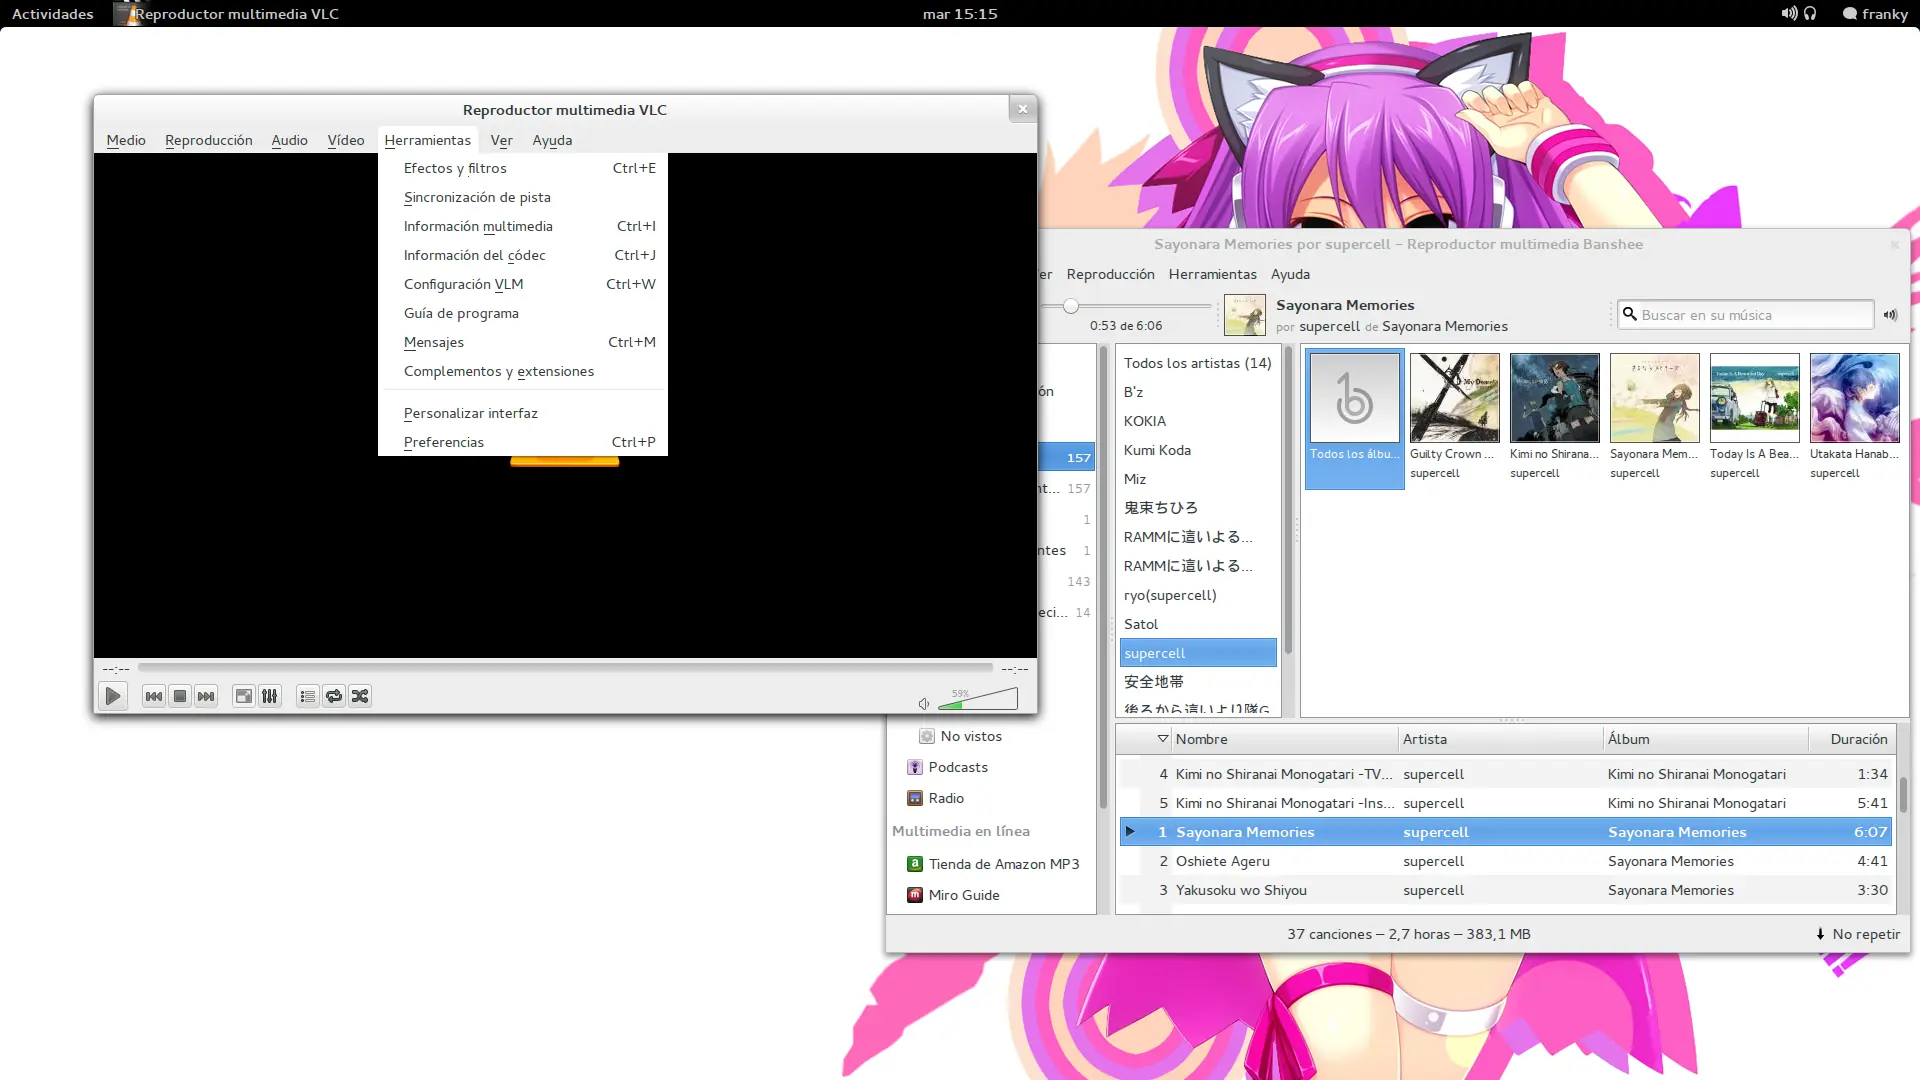Show the VLC playlist
Image resolution: width=1920 pixels, height=1080 pixels.
click(307, 696)
